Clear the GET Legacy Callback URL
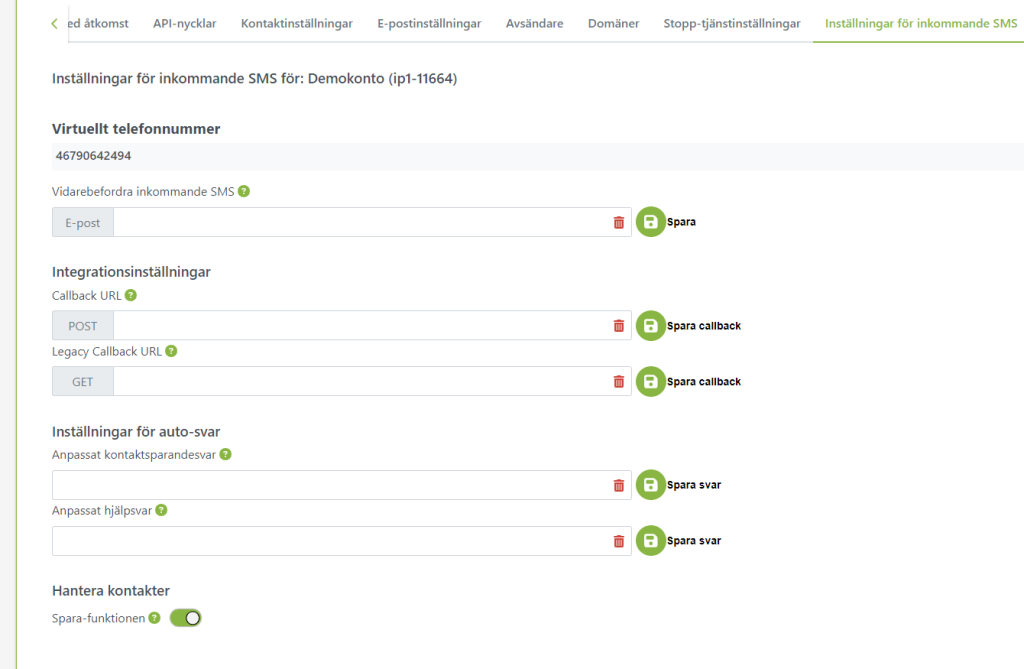 tap(618, 382)
